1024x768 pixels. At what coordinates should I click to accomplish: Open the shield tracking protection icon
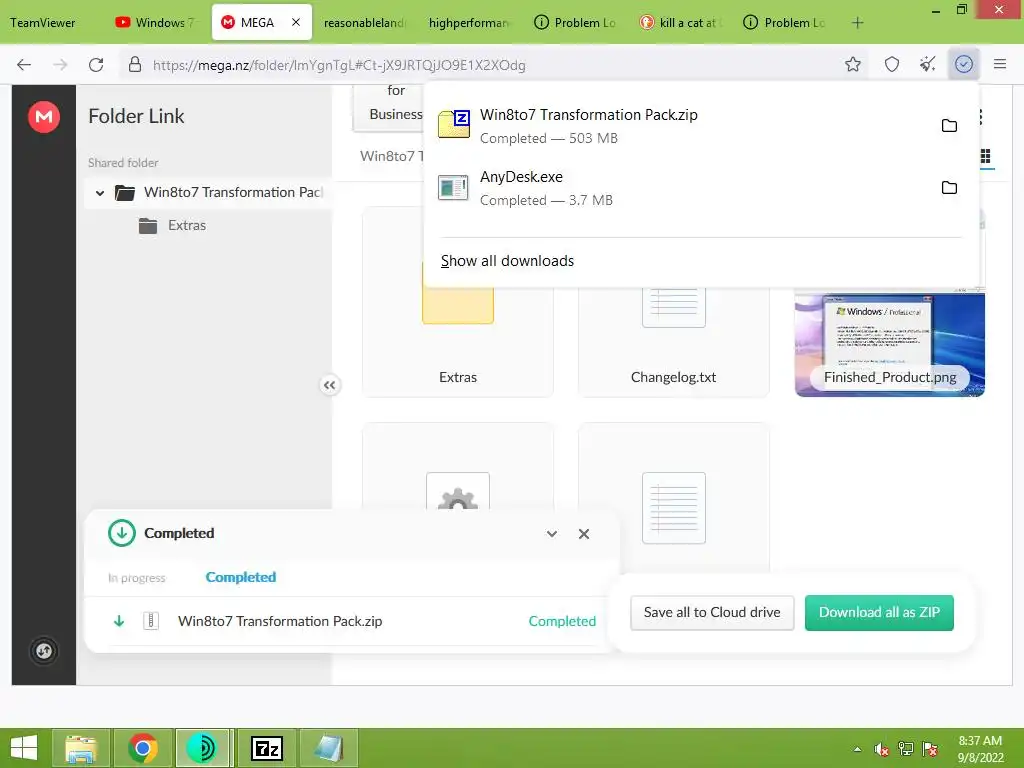coord(891,64)
